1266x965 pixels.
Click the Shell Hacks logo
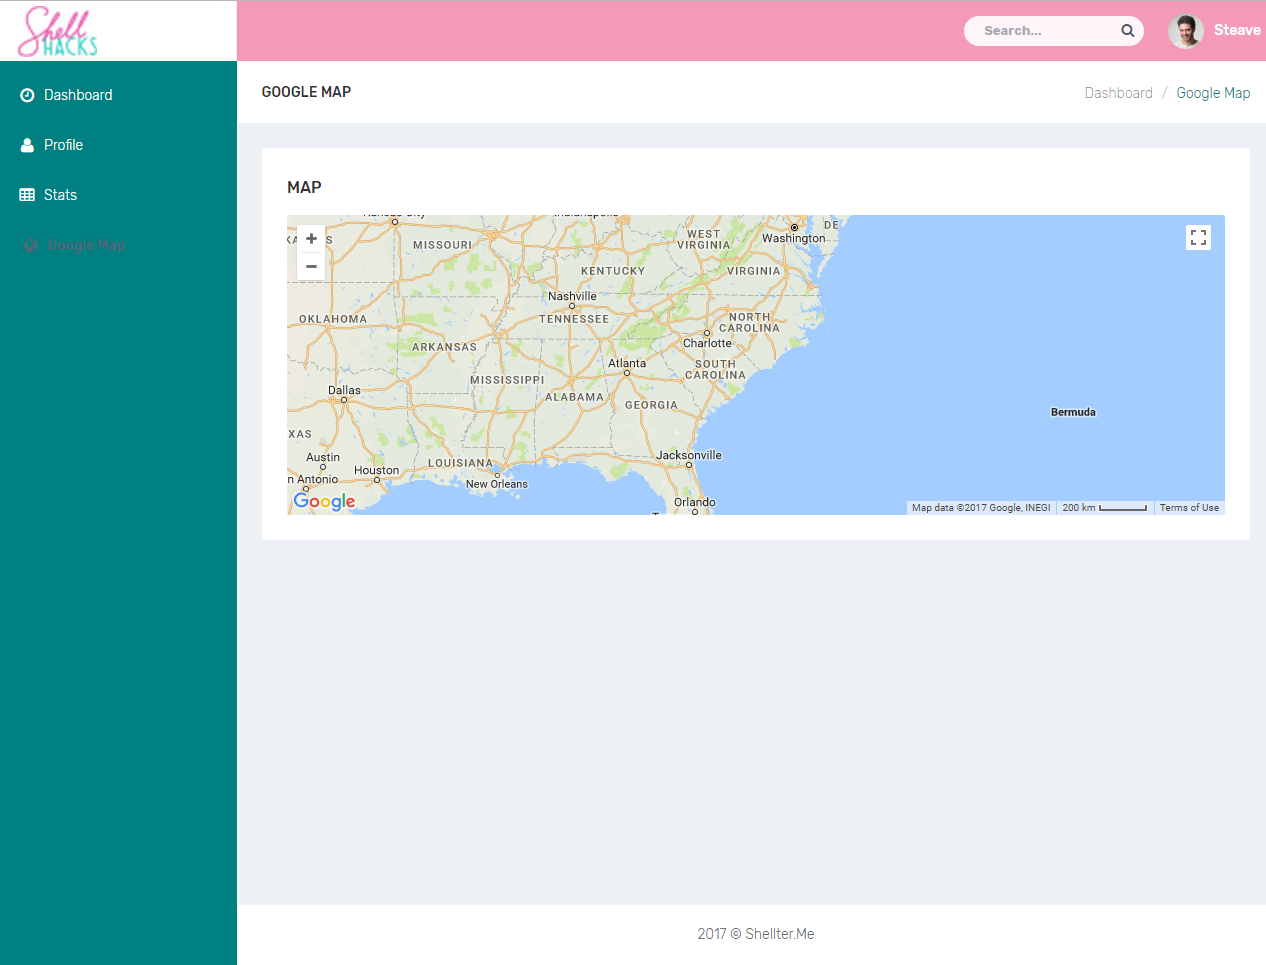(58, 31)
